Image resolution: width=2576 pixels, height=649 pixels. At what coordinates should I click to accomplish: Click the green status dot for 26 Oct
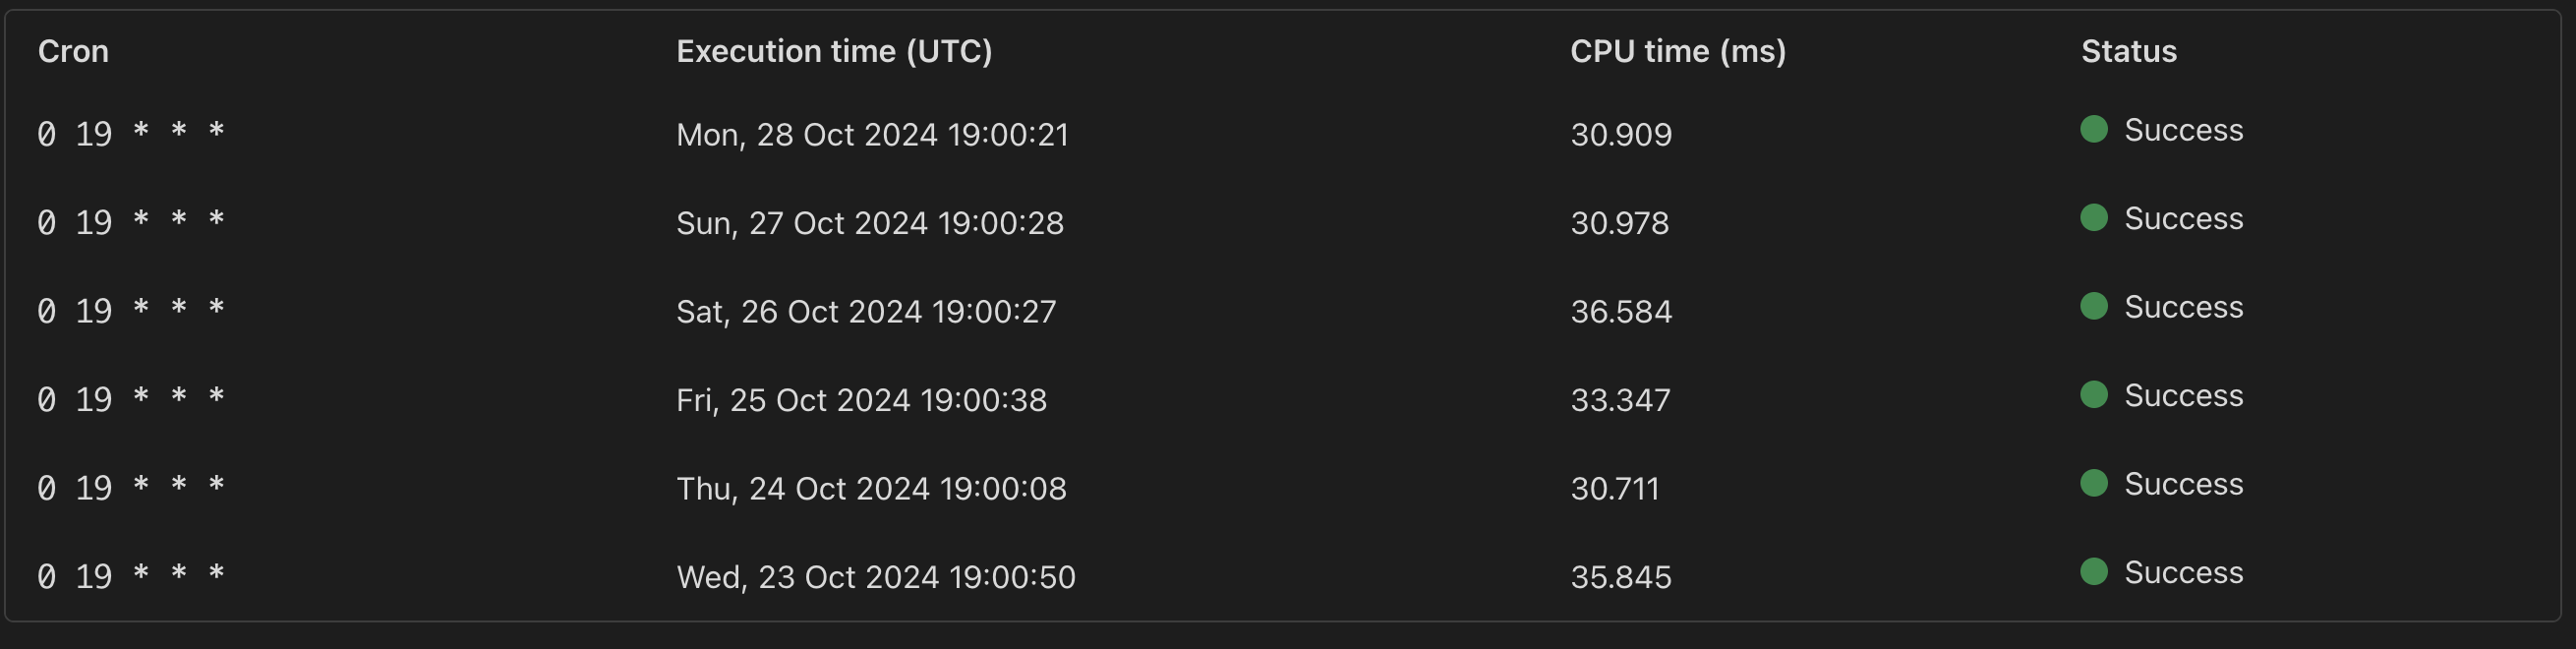click(2094, 306)
